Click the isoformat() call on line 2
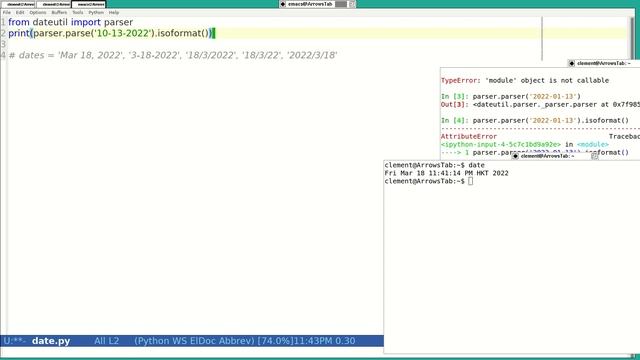The height and width of the screenshot is (360, 640). [183, 33]
